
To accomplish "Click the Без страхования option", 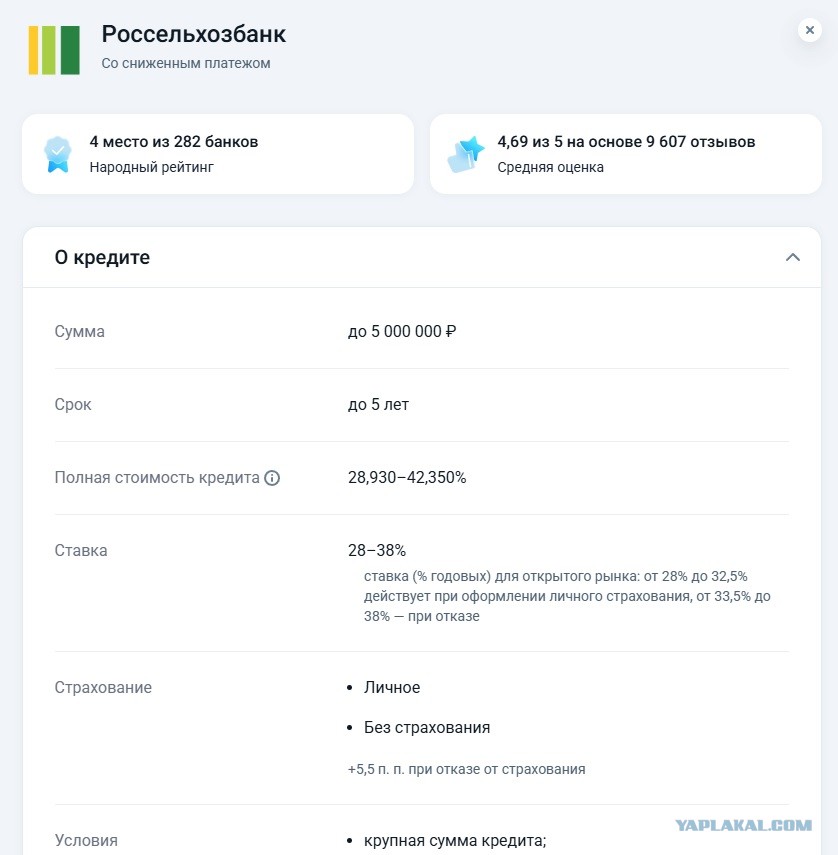I will tap(427, 727).
